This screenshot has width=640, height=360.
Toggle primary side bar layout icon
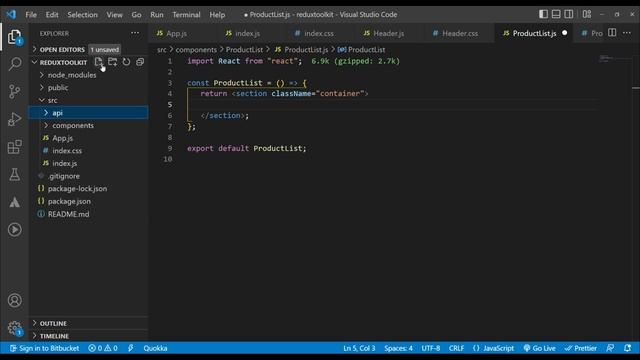pos(543,14)
